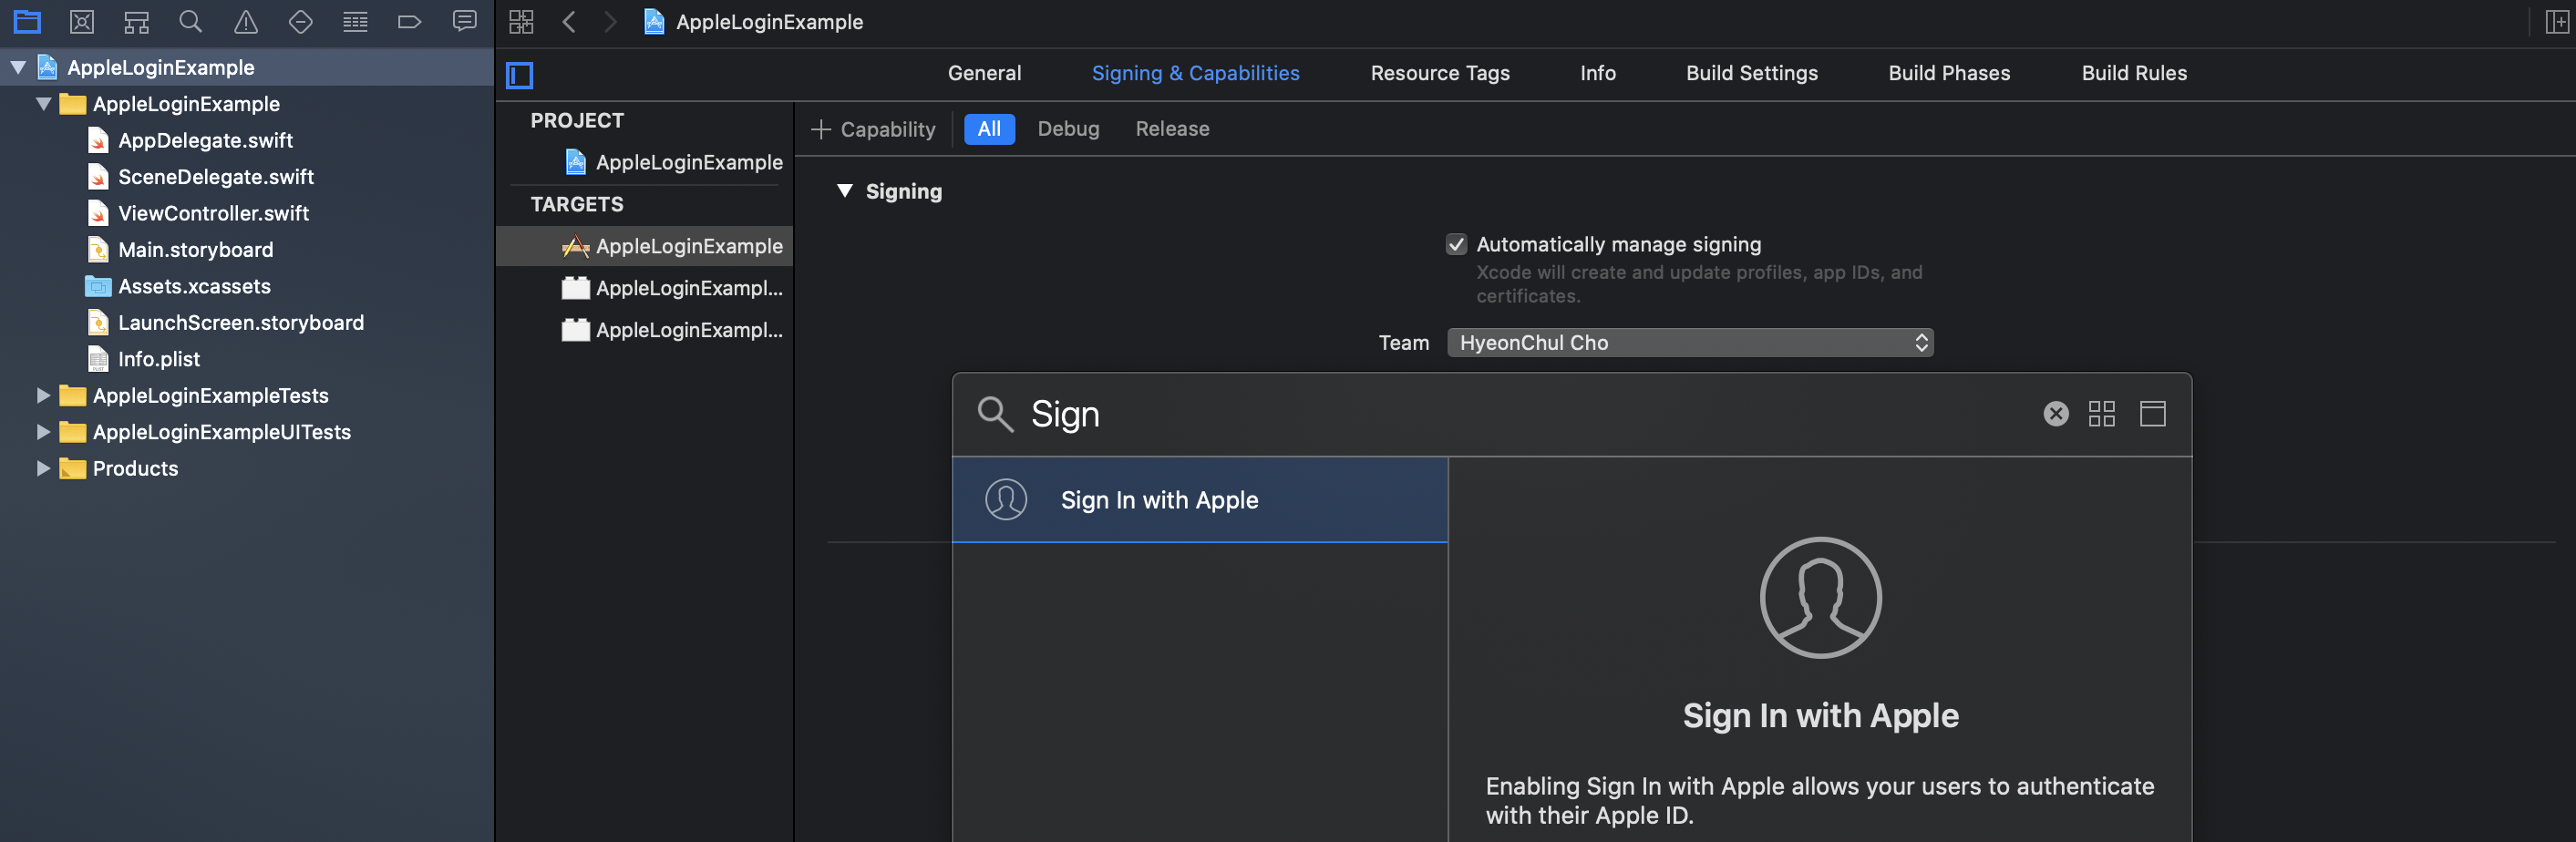Go back in editor history
The width and height of the screenshot is (2576, 842).
click(x=569, y=21)
